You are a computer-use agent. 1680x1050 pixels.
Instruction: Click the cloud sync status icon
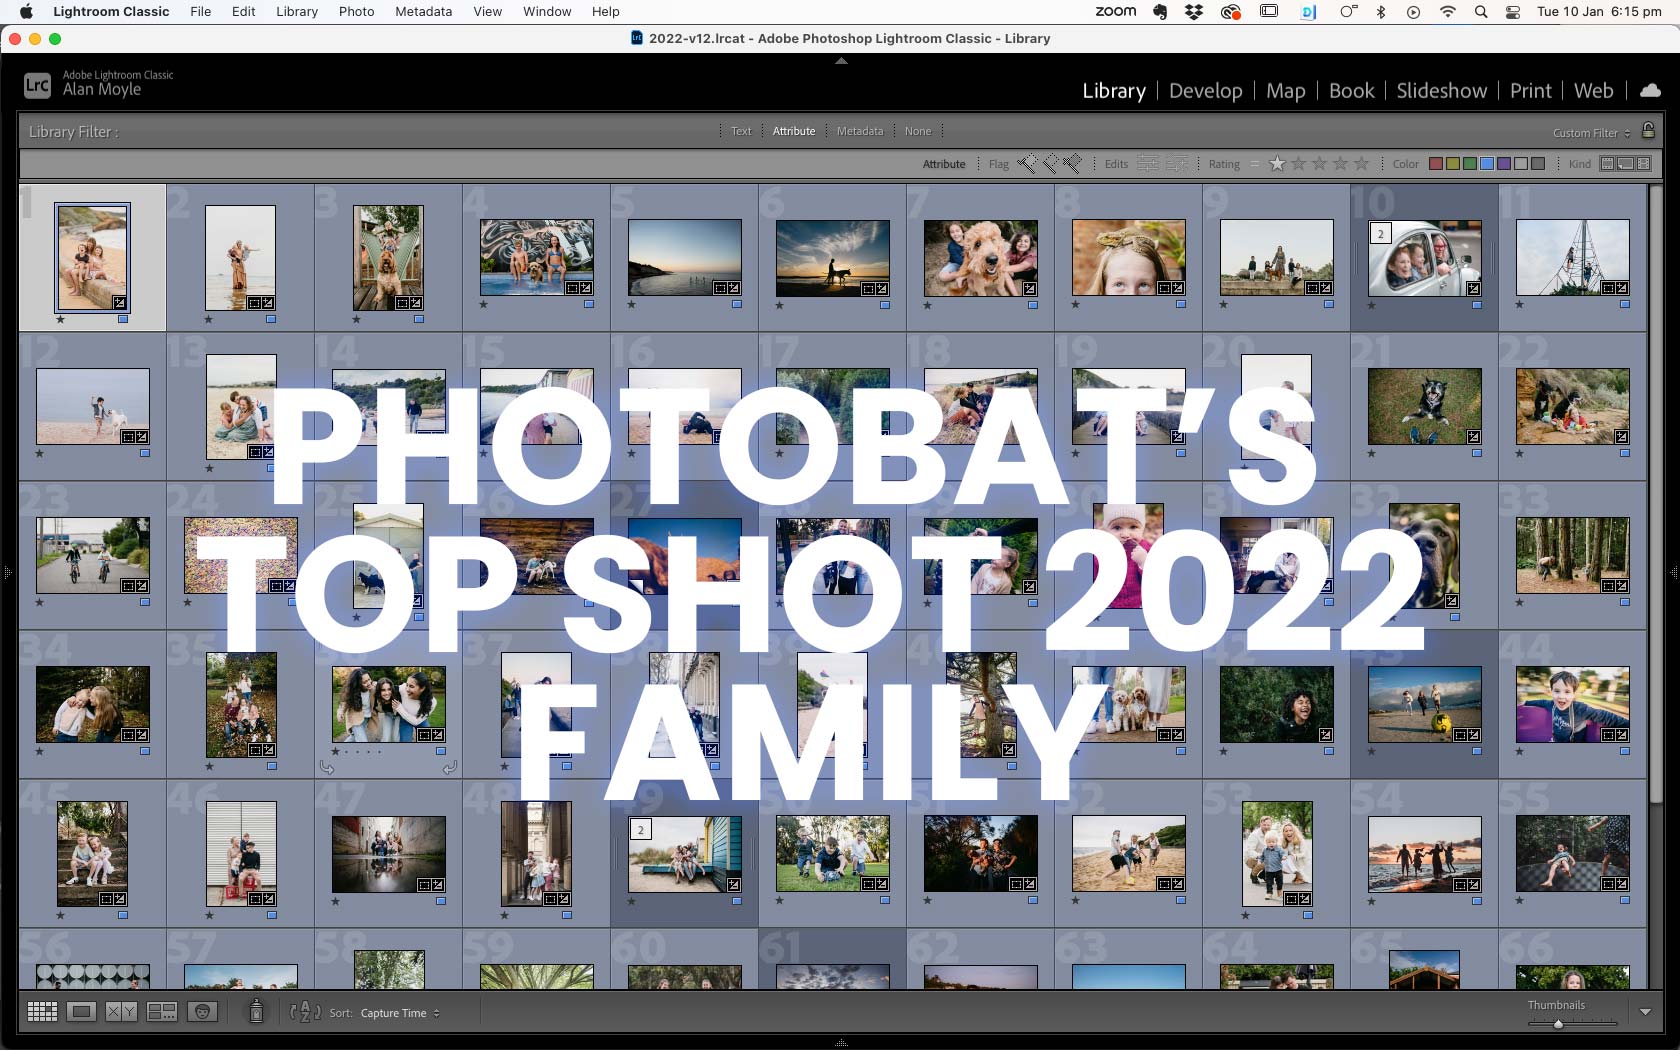click(1650, 91)
